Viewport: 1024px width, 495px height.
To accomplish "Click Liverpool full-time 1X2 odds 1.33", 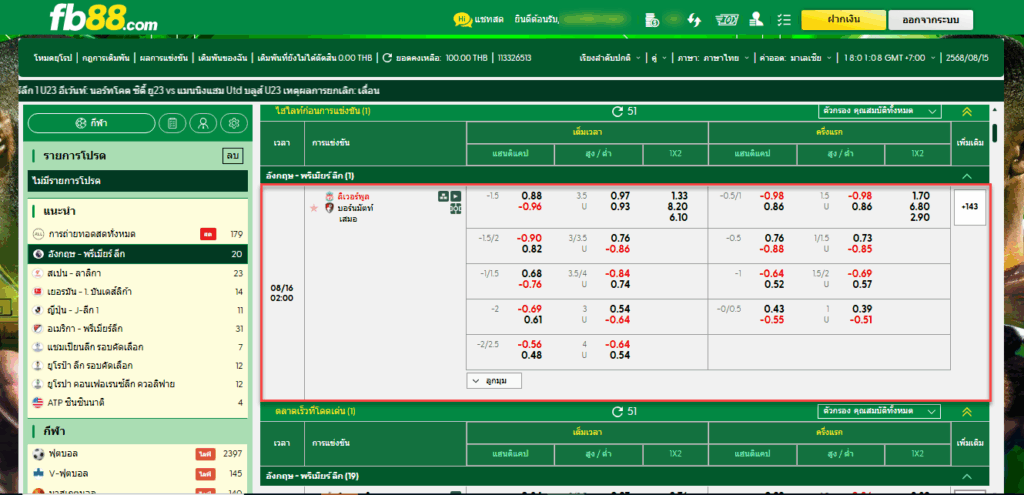I will click(679, 195).
